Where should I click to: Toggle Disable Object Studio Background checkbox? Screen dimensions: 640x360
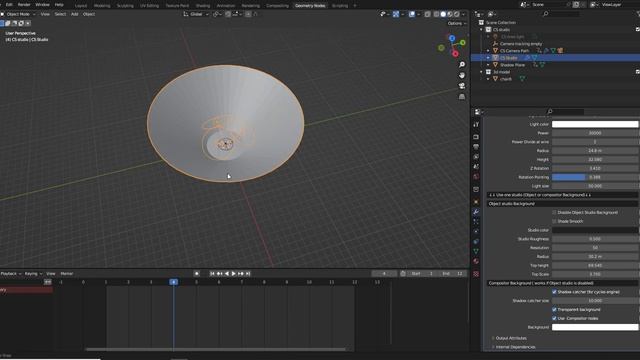554,212
